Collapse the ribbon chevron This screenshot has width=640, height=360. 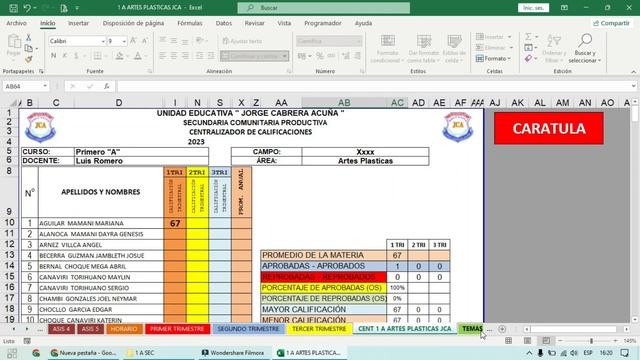point(633,72)
